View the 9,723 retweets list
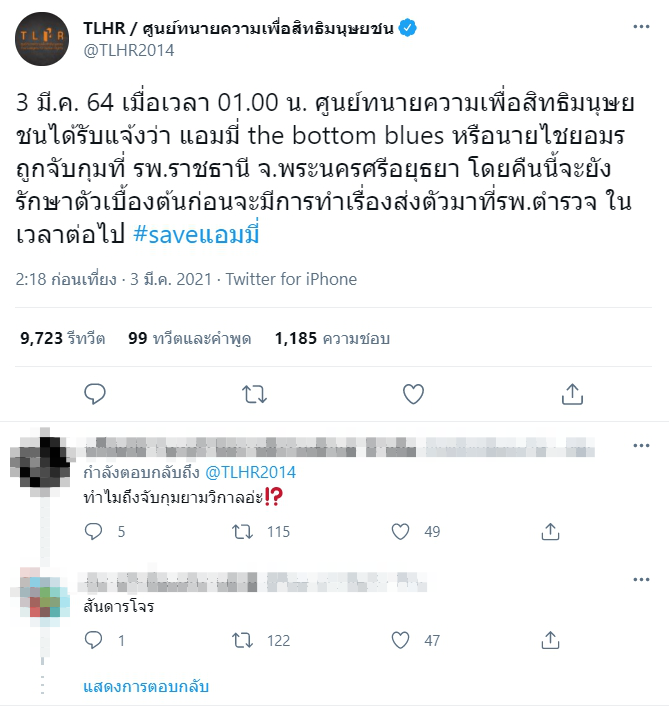 click(63, 338)
